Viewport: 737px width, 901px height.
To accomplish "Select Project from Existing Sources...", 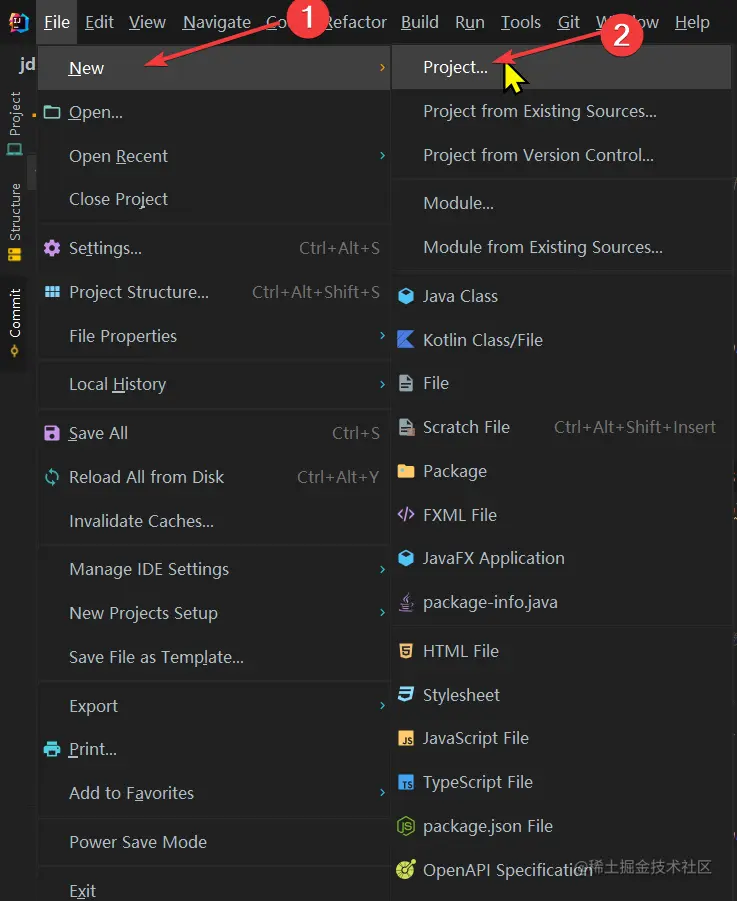I will [x=561, y=111].
